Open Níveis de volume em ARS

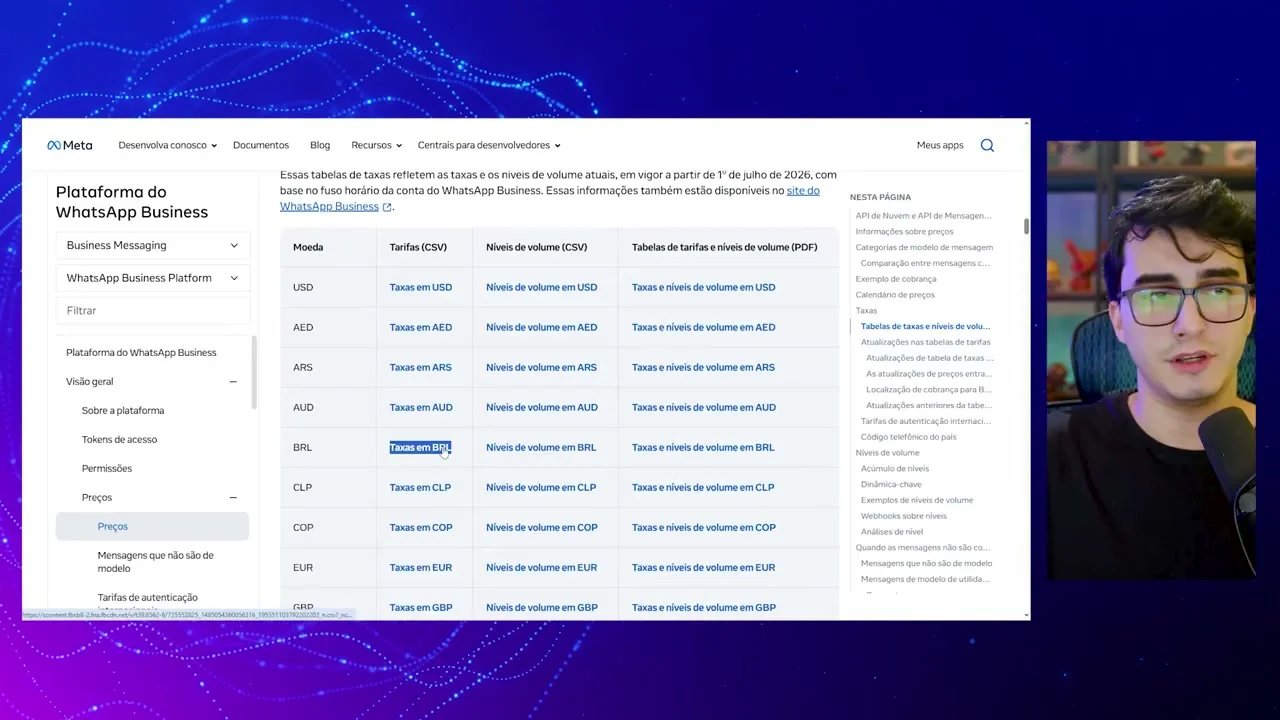541,367
